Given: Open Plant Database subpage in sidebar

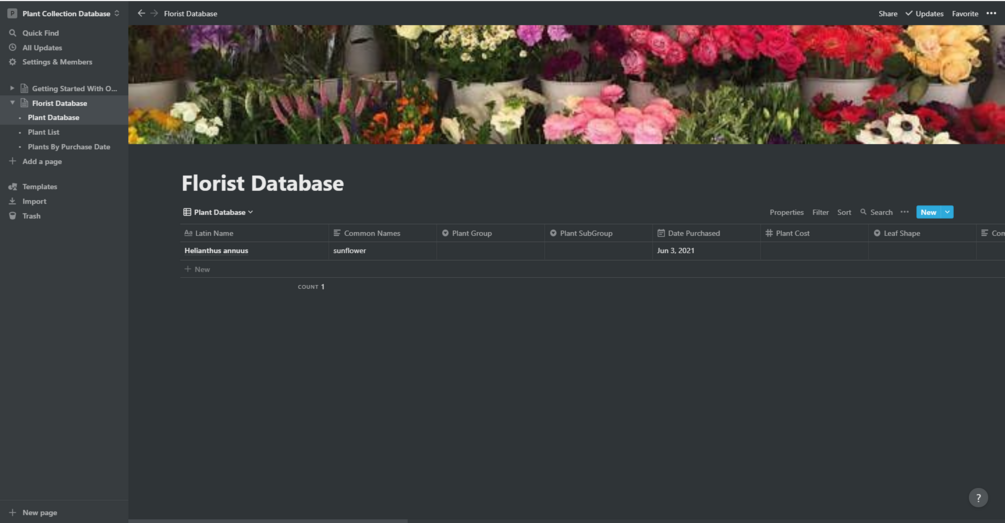Looking at the screenshot, I should tap(53, 118).
